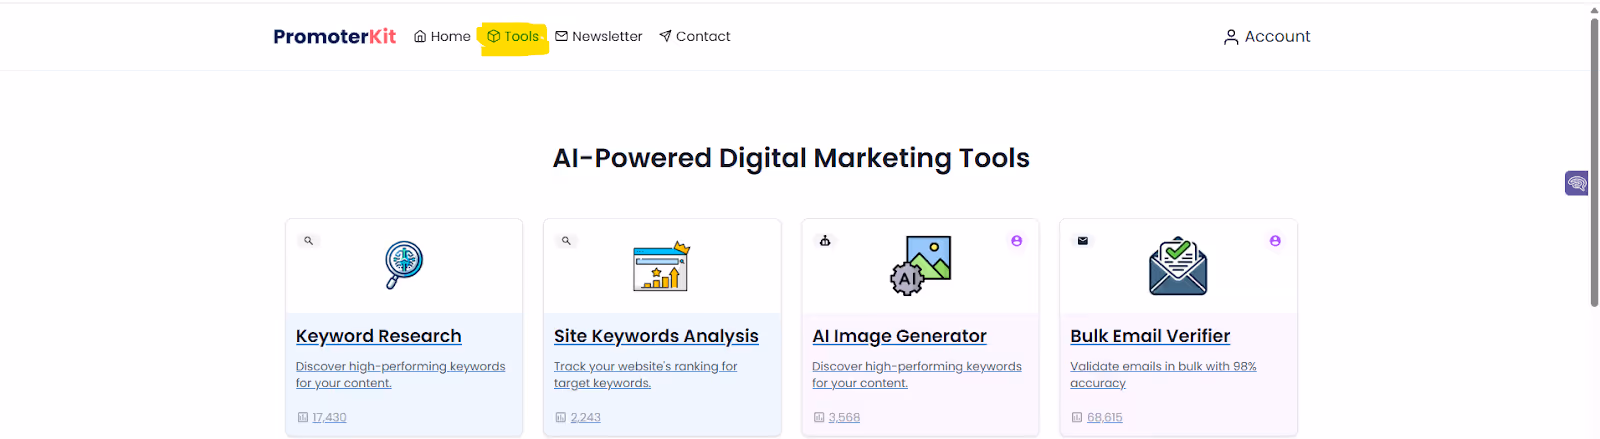Viewport: 1600px width, 439px height.
Task: Open the Newsletter page
Action: coord(599,36)
